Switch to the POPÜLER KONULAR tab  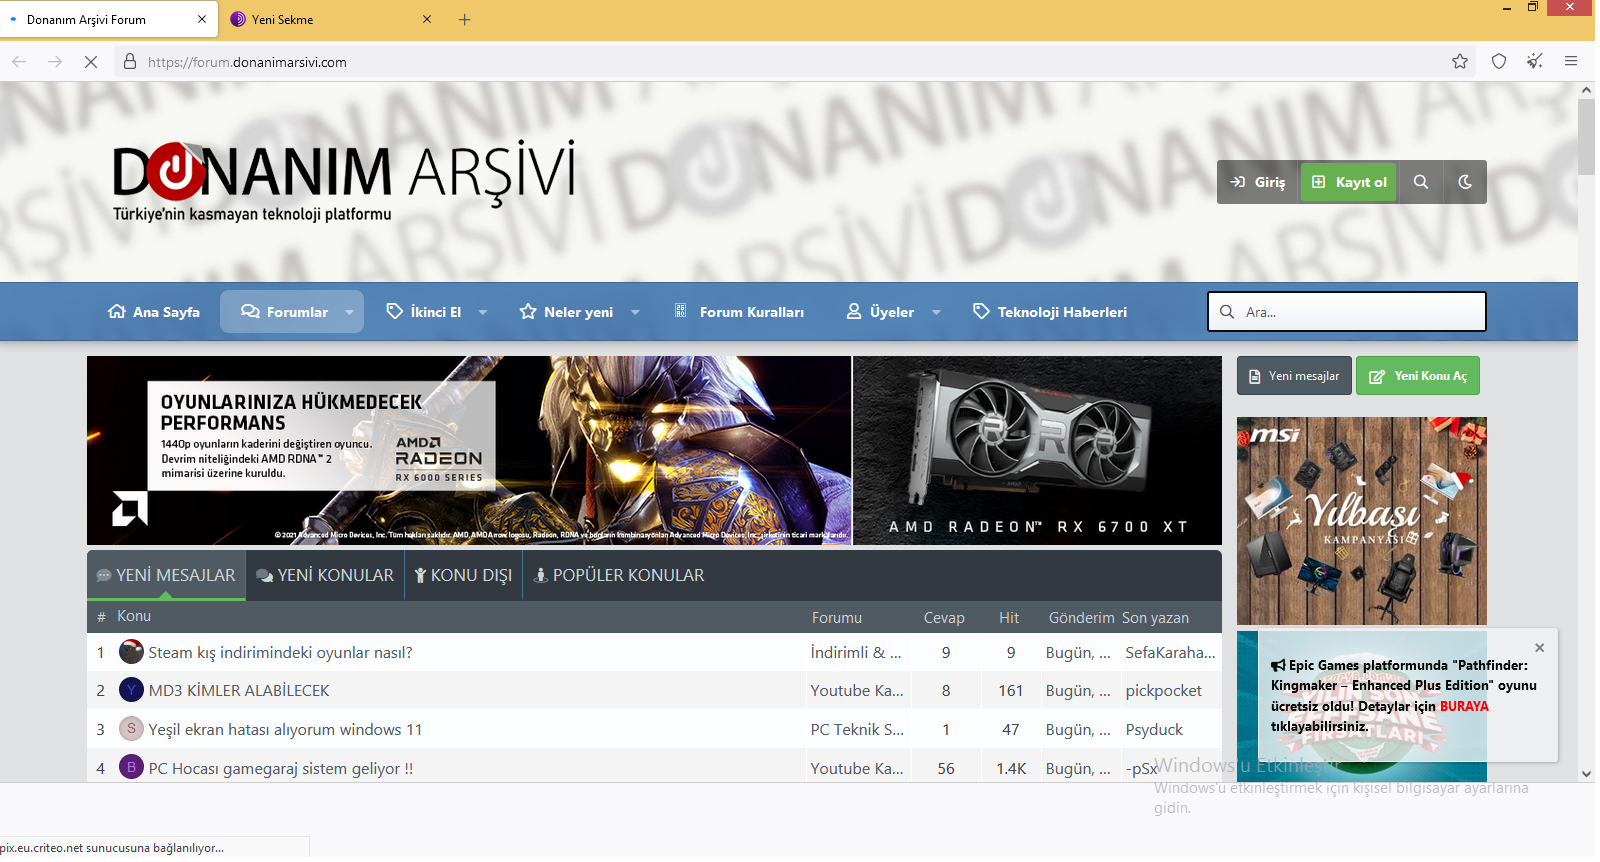point(619,575)
